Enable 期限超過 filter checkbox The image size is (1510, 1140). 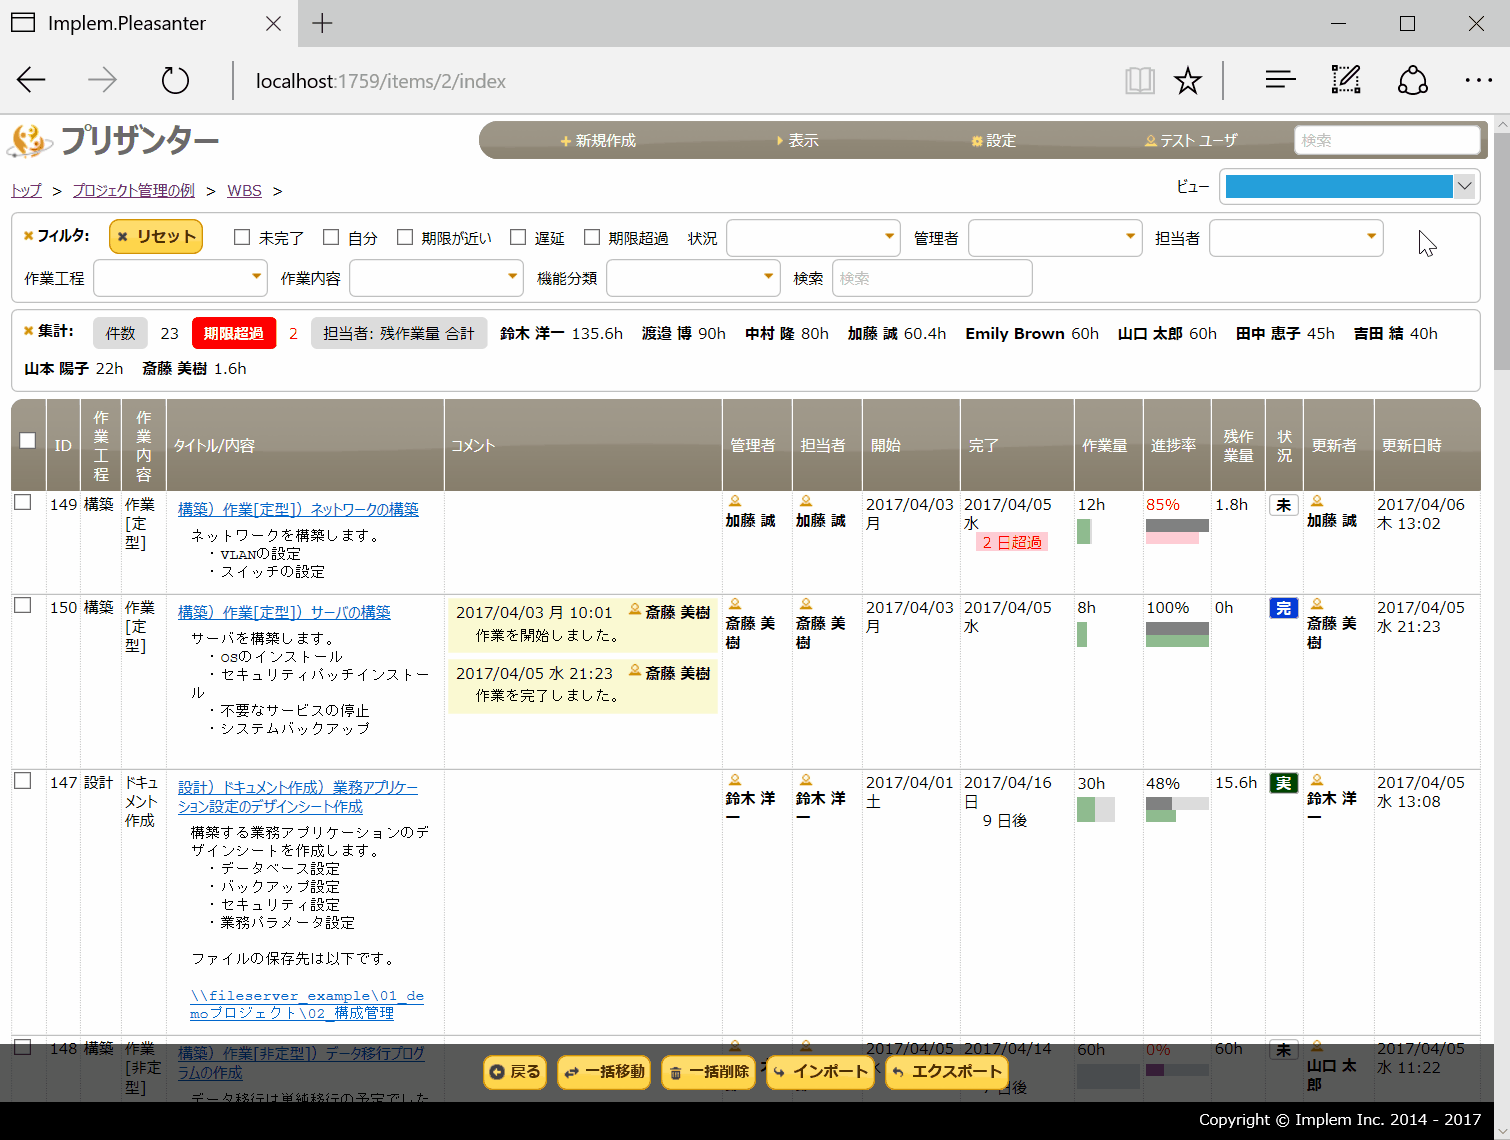[592, 237]
